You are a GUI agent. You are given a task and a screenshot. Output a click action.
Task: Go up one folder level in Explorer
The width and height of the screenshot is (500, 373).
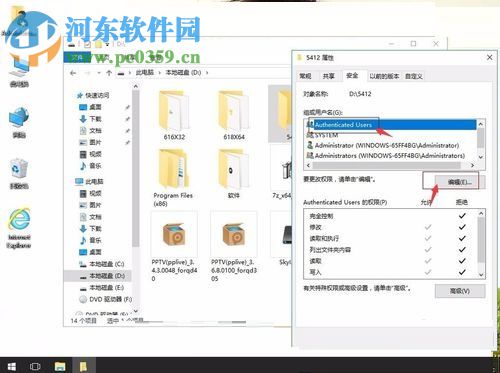[109, 73]
